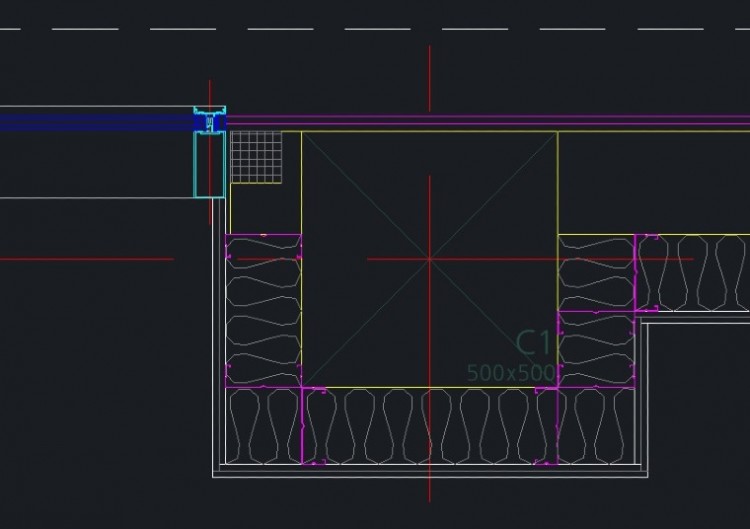The image size is (750, 529).
Task: Select the long magenta line above the column
Action: 480,118
